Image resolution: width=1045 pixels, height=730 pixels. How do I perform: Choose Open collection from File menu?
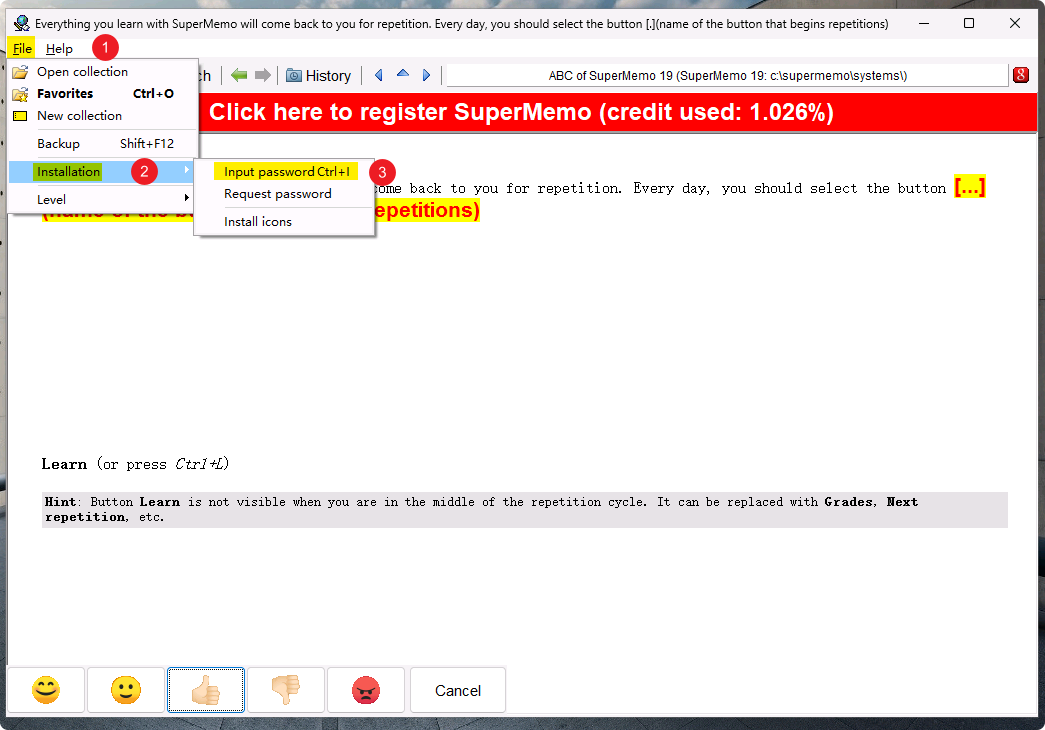pos(103,71)
